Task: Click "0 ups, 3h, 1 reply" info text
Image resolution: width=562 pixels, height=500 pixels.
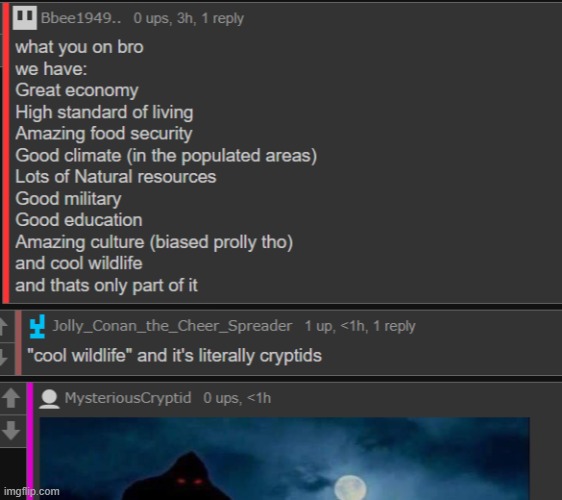Action: coord(189,18)
